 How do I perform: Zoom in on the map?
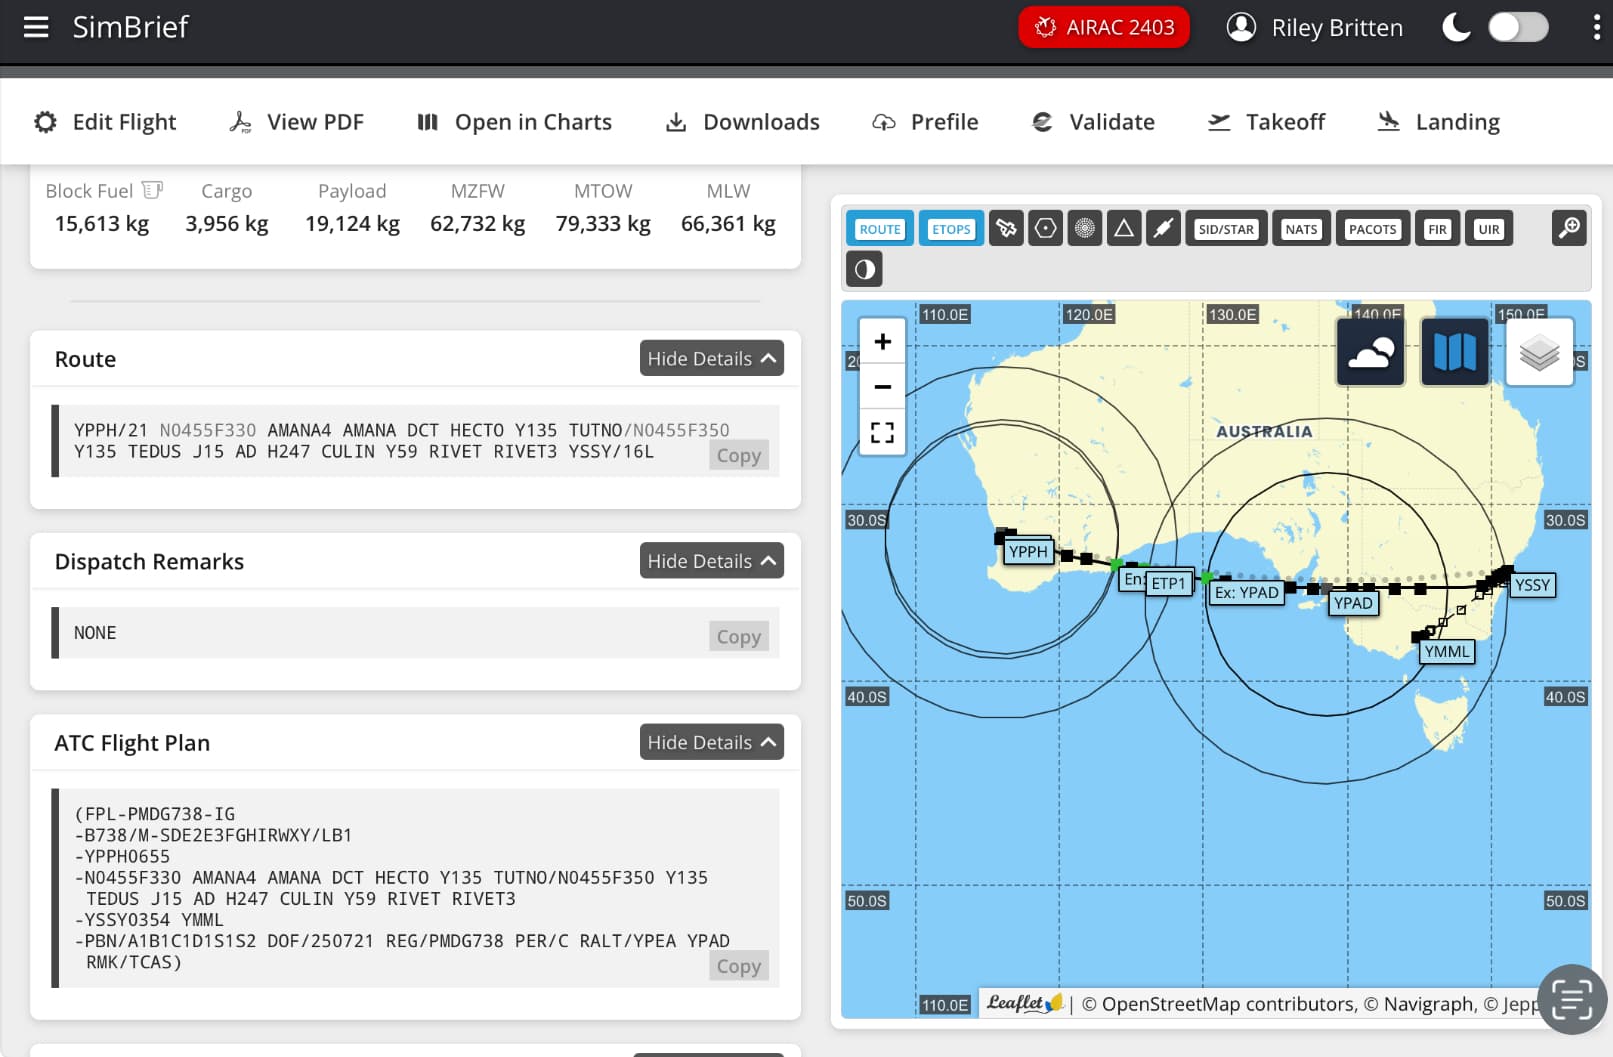pyautogui.click(x=883, y=342)
